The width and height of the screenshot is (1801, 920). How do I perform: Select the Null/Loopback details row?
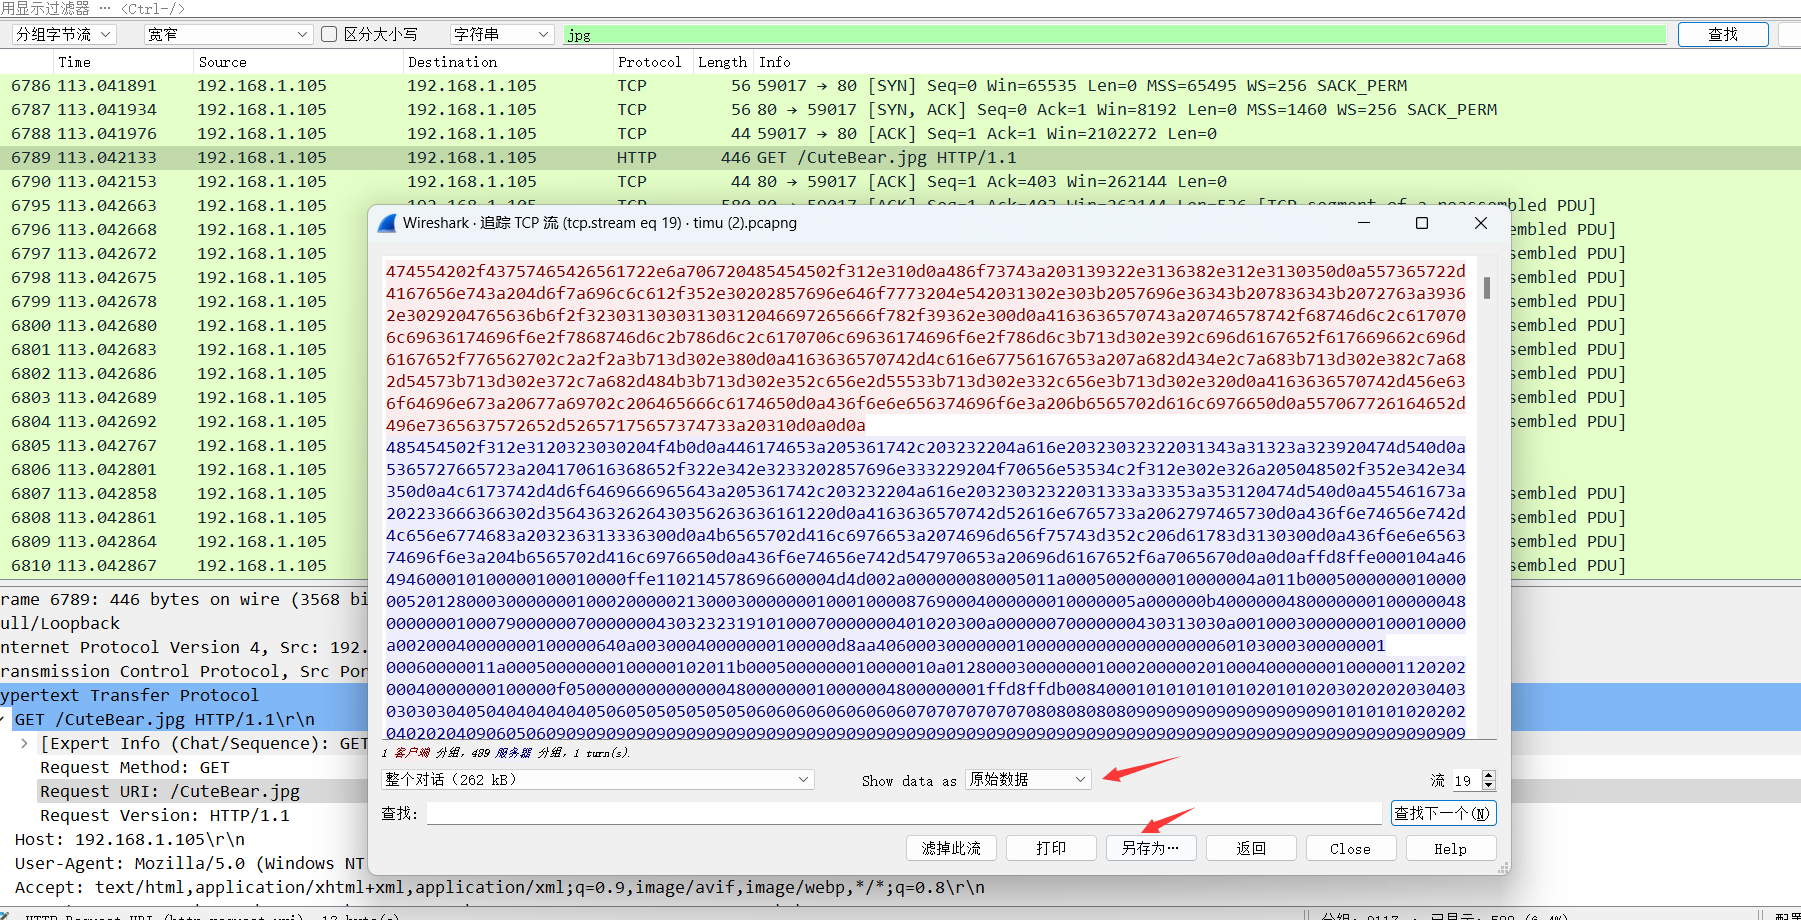(x=184, y=624)
